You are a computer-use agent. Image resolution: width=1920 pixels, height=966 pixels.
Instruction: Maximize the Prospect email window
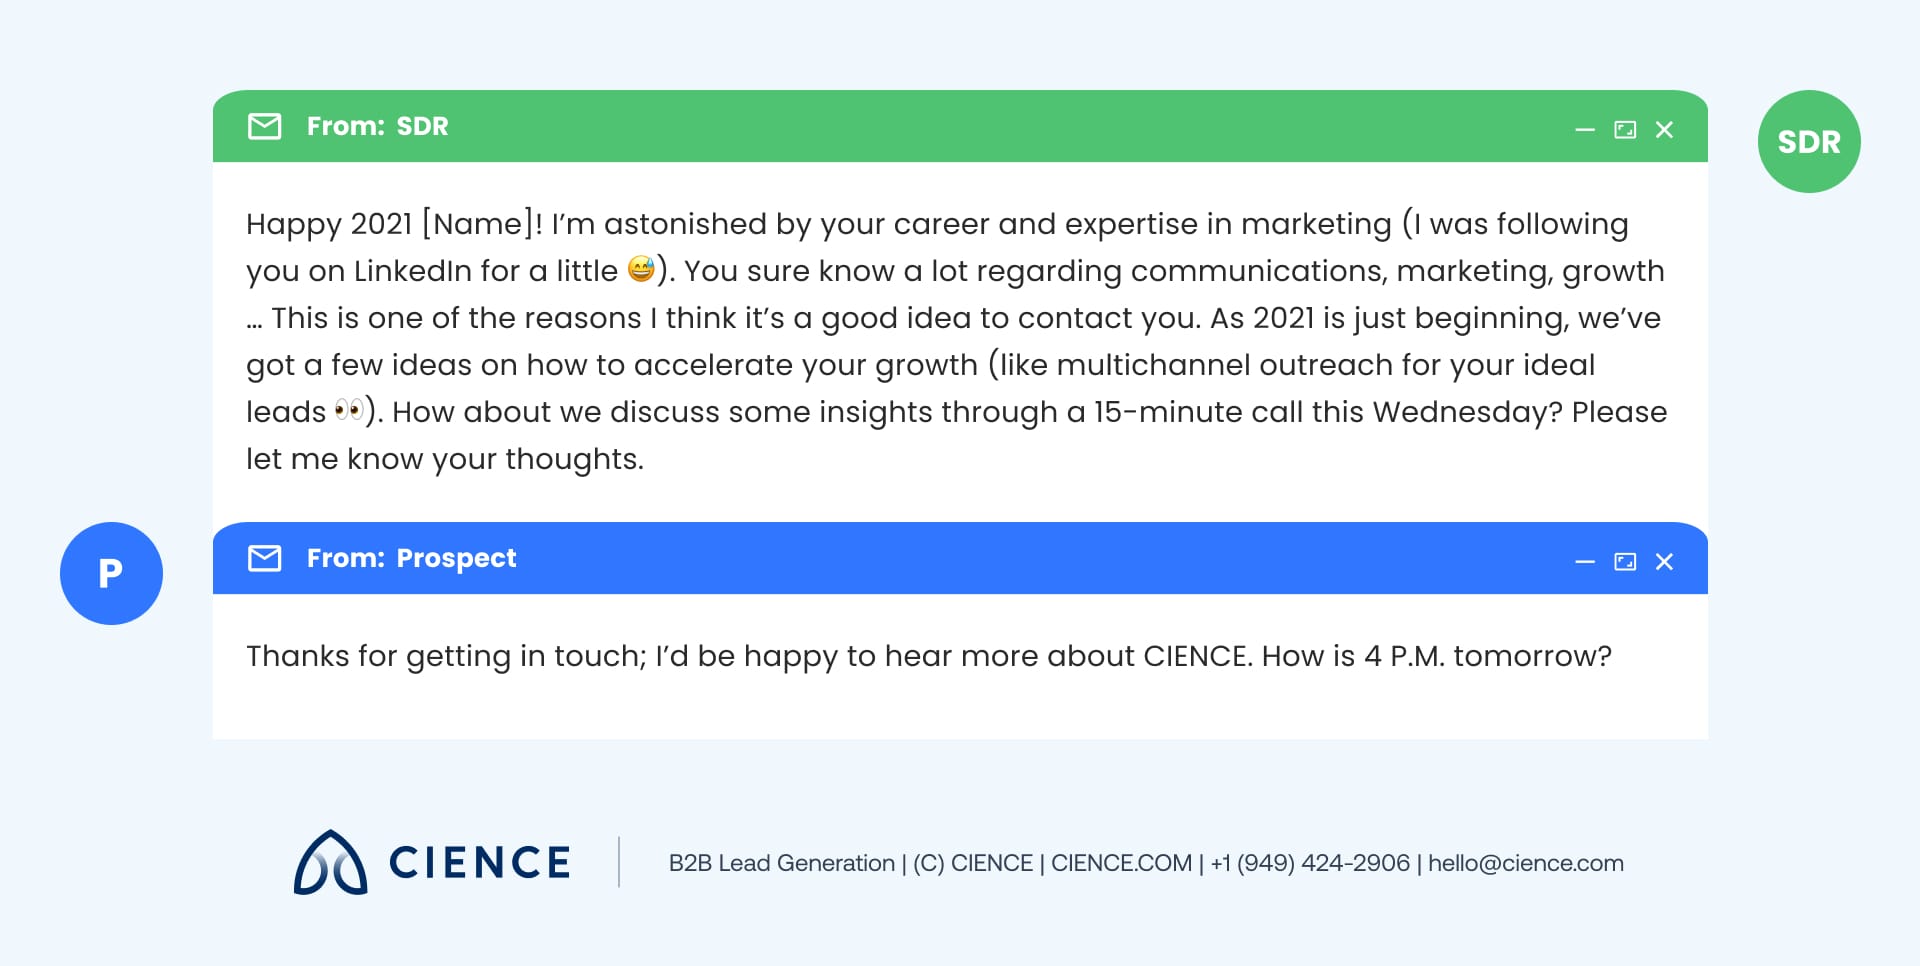tap(1625, 562)
